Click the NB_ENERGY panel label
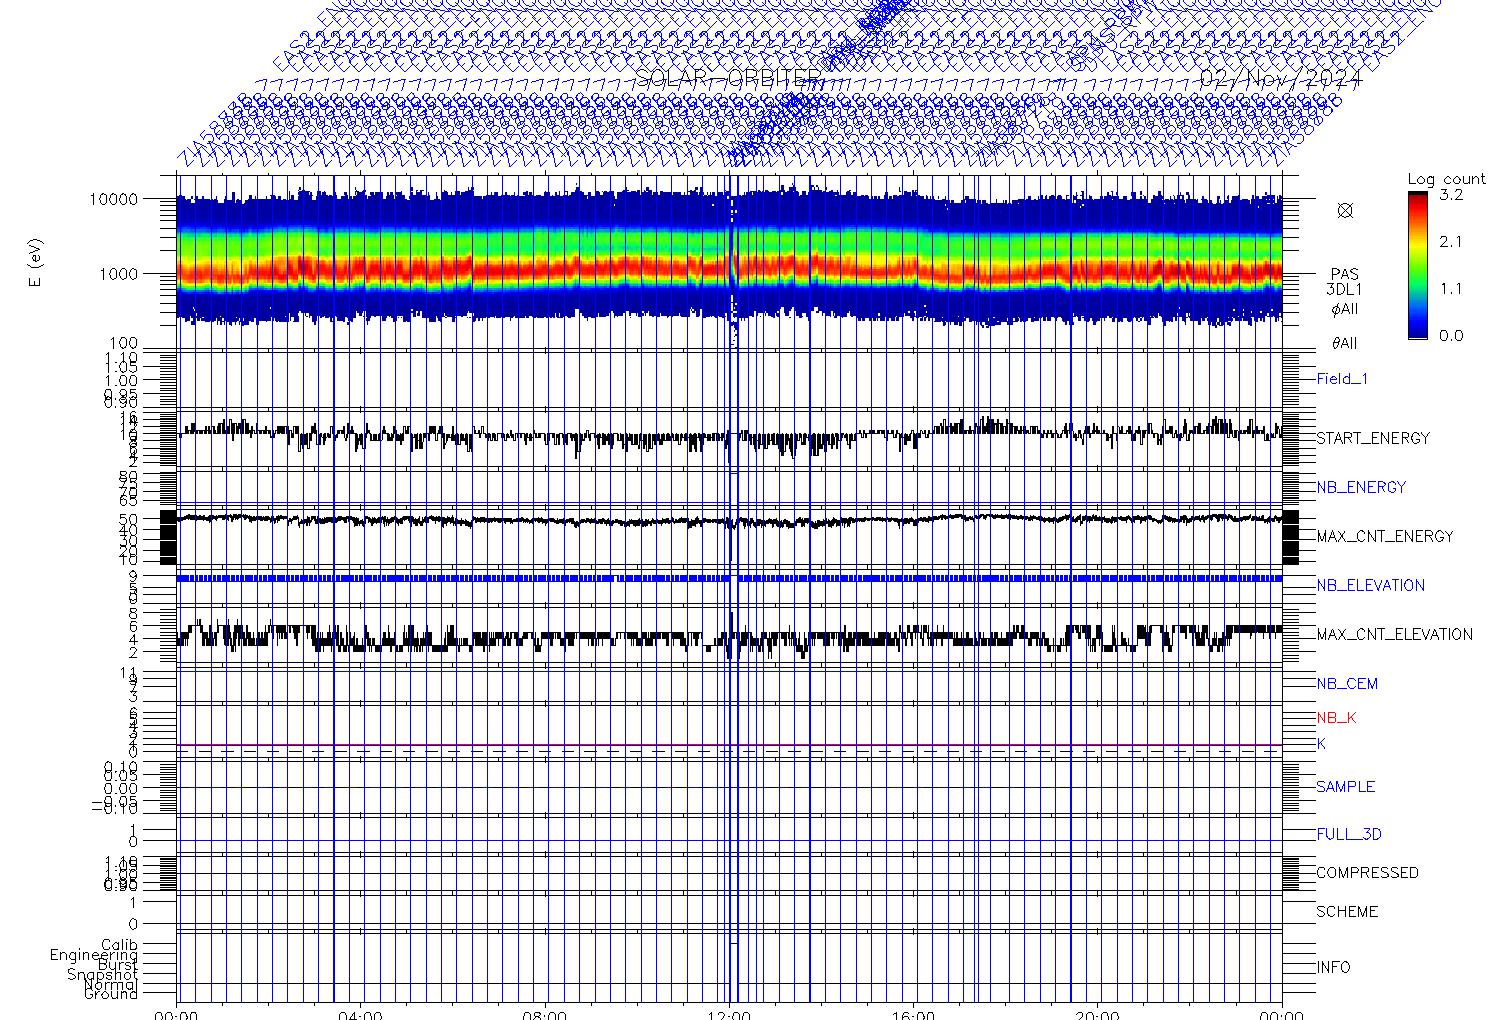Screen dimensions: 1512x1020 pos(1361,487)
